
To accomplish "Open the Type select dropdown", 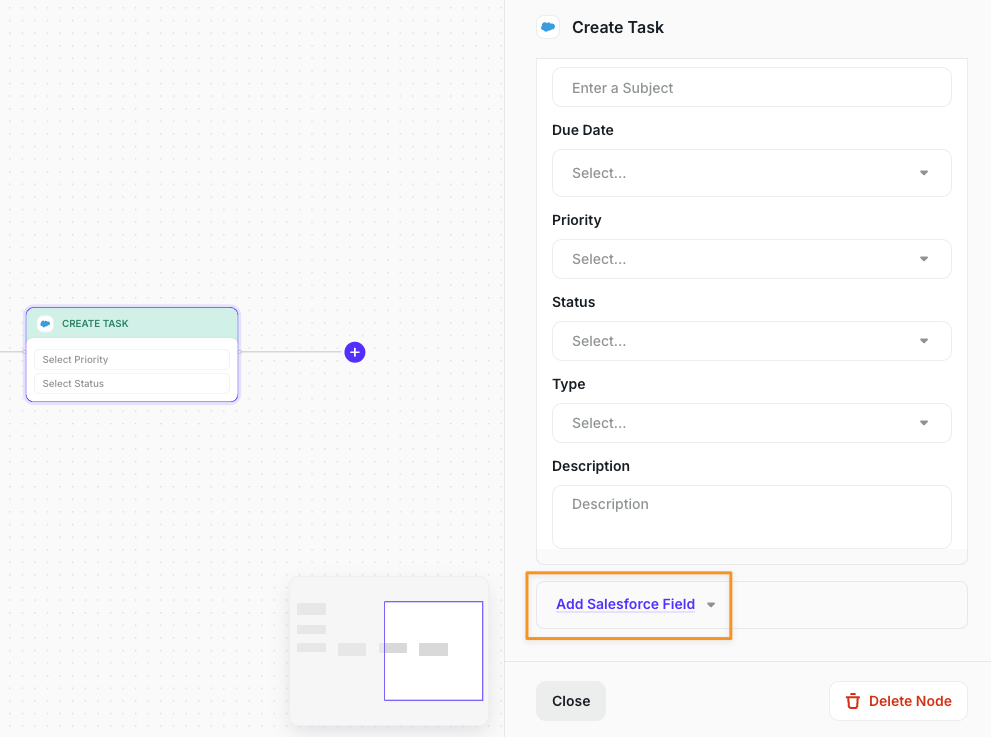I will pyautogui.click(x=751, y=423).
